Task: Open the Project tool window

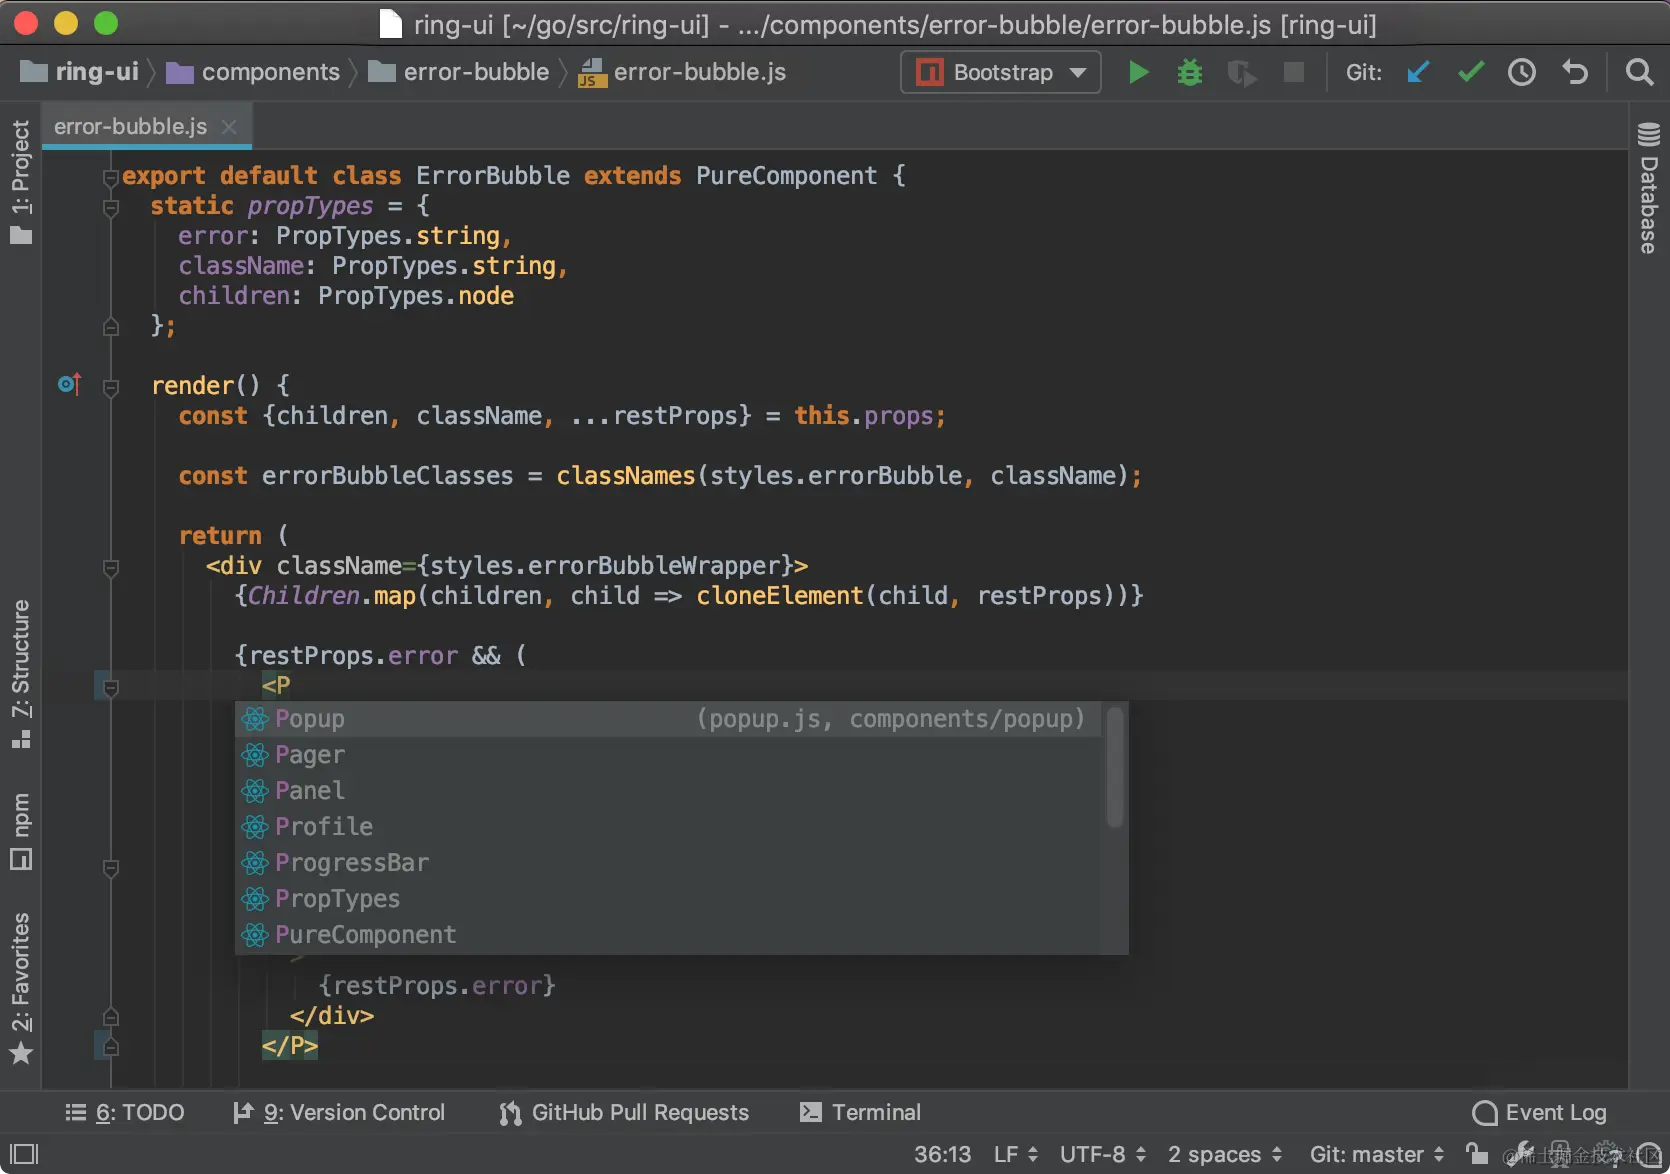Action: (21, 182)
